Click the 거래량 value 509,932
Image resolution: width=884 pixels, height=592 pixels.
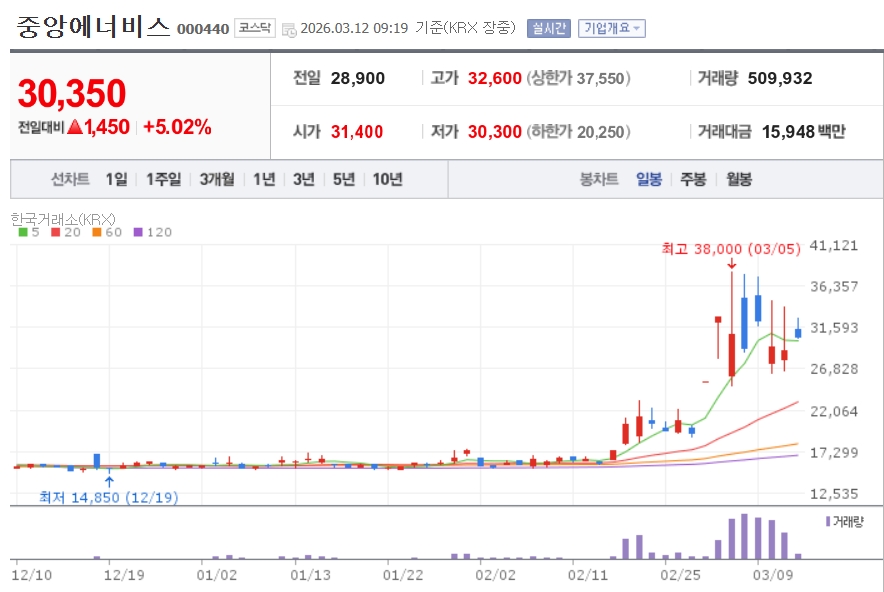[780, 78]
